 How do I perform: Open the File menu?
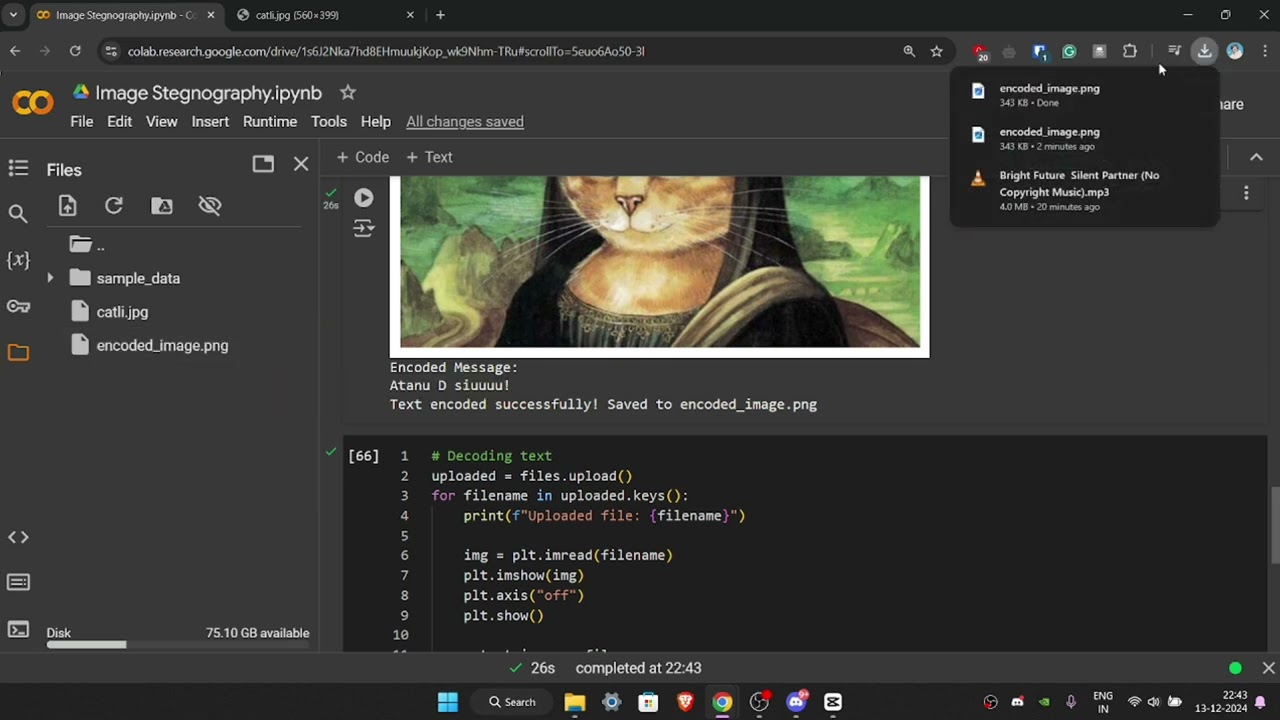pyautogui.click(x=82, y=121)
